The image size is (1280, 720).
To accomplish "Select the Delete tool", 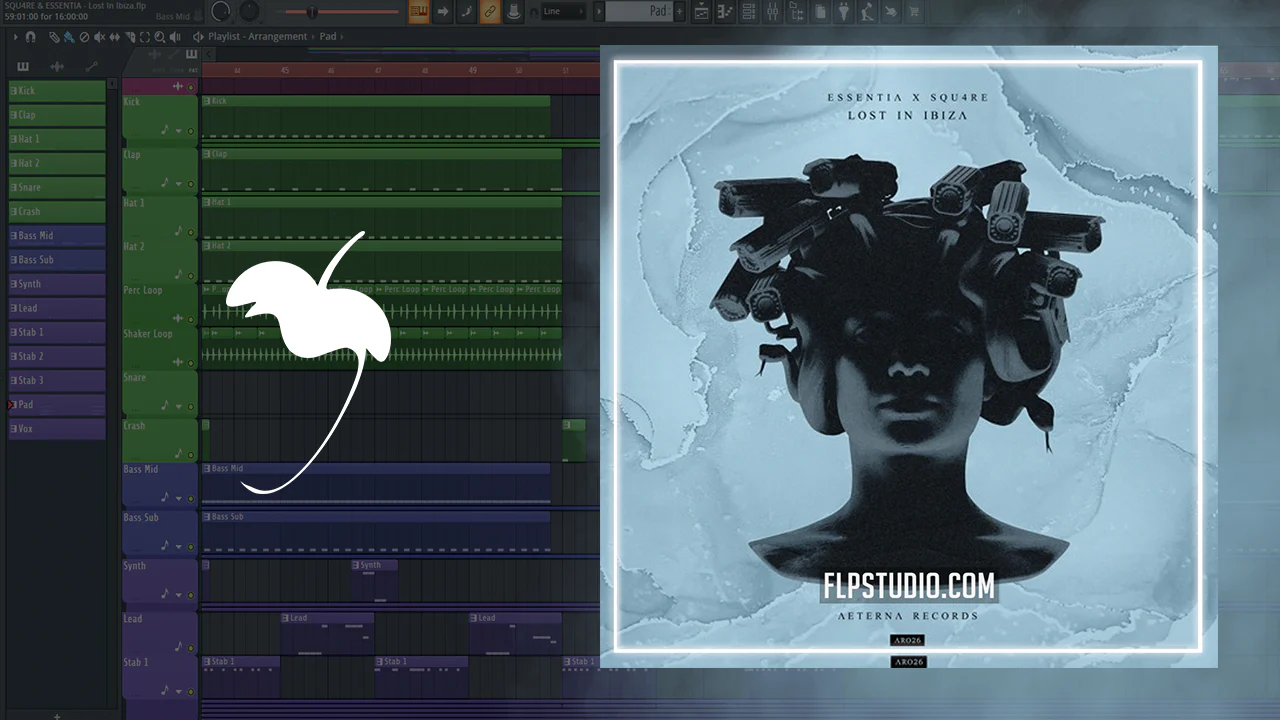I will coord(84,37).
